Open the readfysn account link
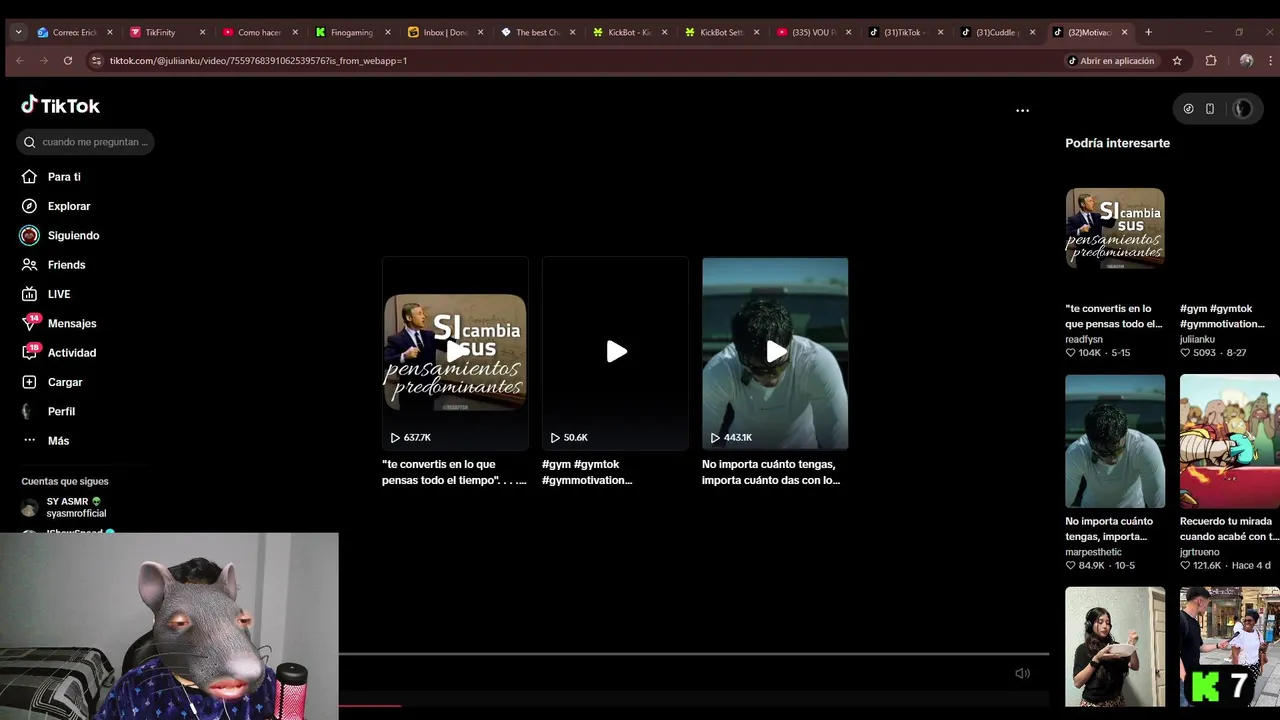Viewport: 1280px width, 720px height. click(x=1084, y=339)
